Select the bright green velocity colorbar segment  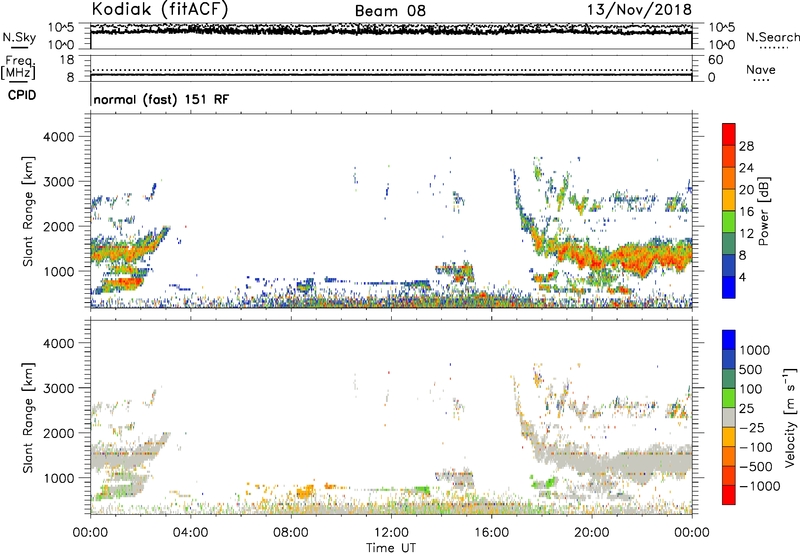(729, 398)
